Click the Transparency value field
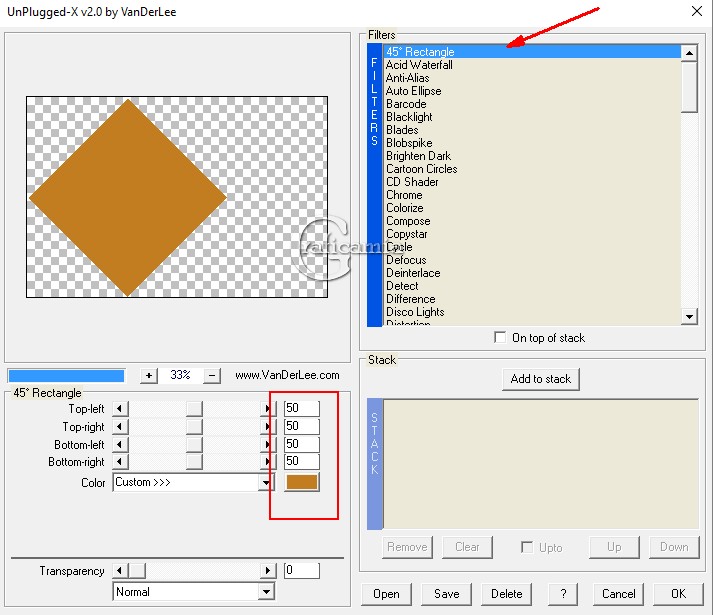 click(x=301, y=570)
